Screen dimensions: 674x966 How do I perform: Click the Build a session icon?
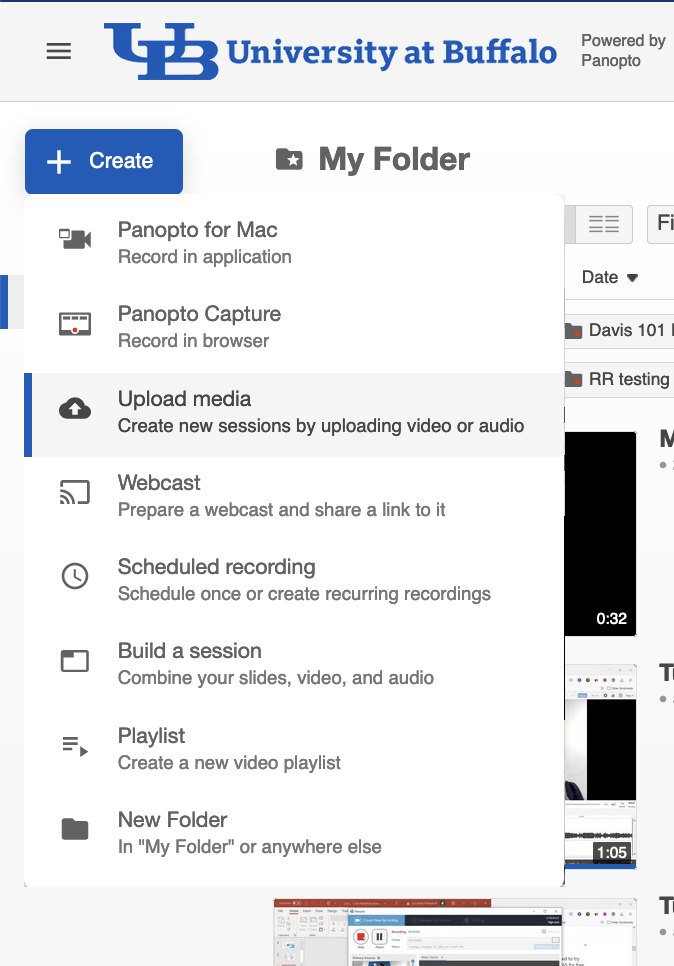click(x=75, y=661)
